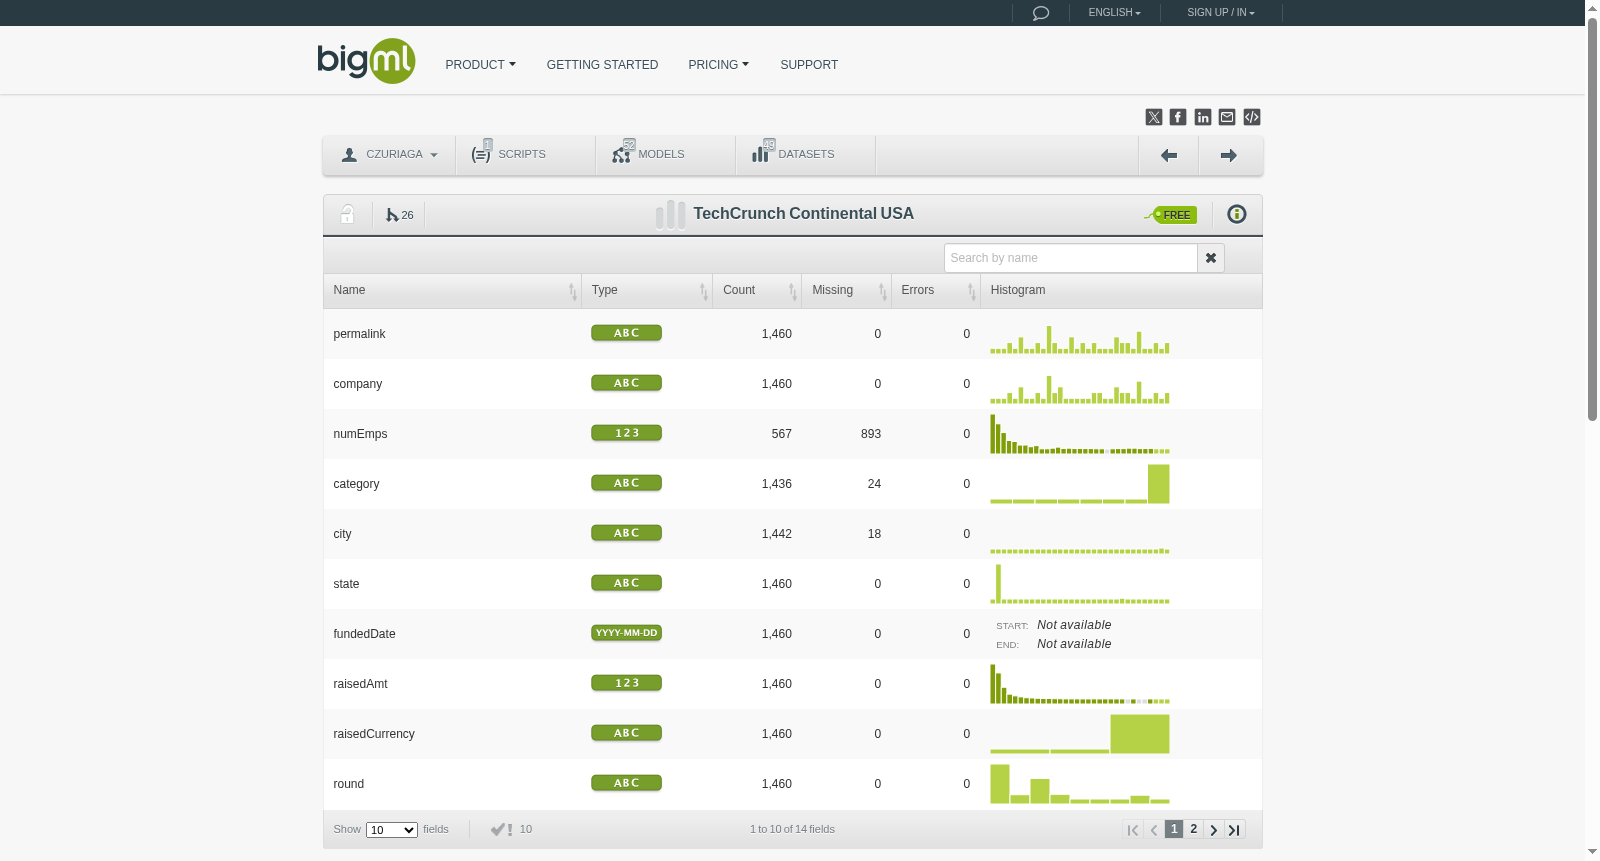Click the Search by name field
The height and width of the screenshot is (861, 1600).
(x=1071, y=258)
